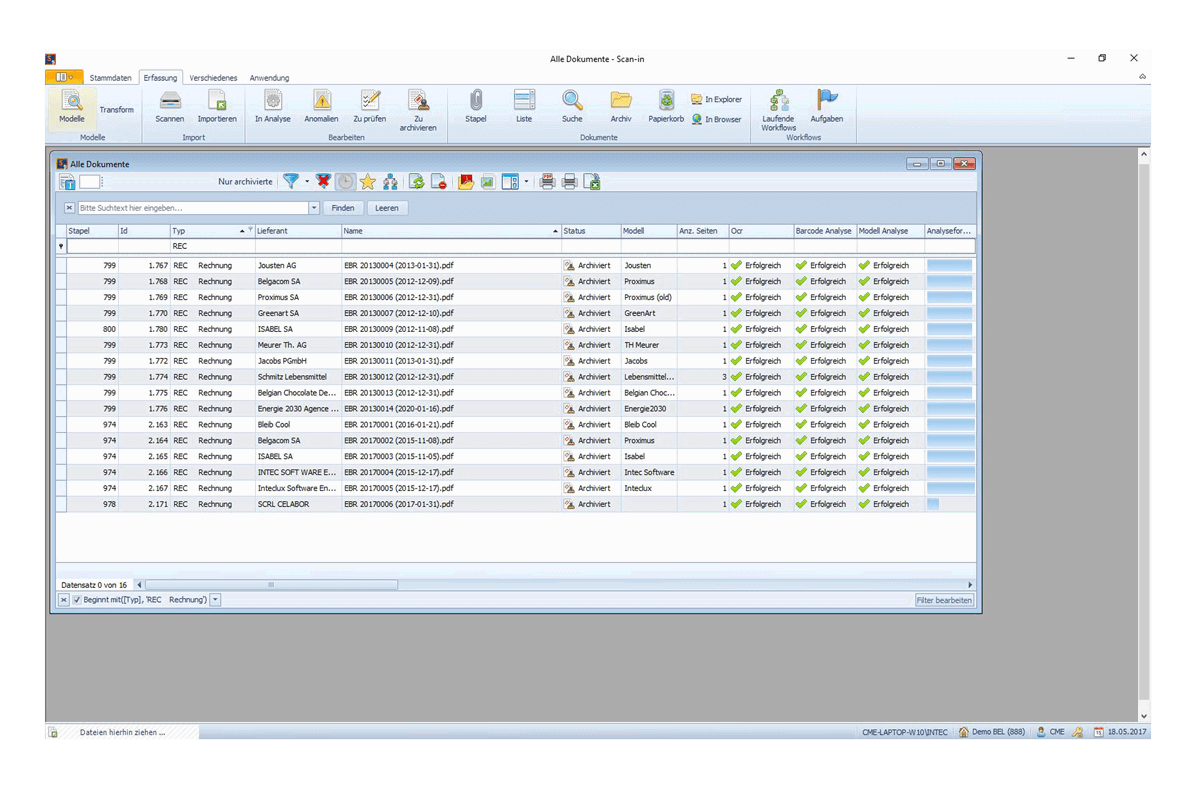Uncheck the Typ filter checkbox at bottom
The image size is (1200, 787).
[x=77, y=600]
